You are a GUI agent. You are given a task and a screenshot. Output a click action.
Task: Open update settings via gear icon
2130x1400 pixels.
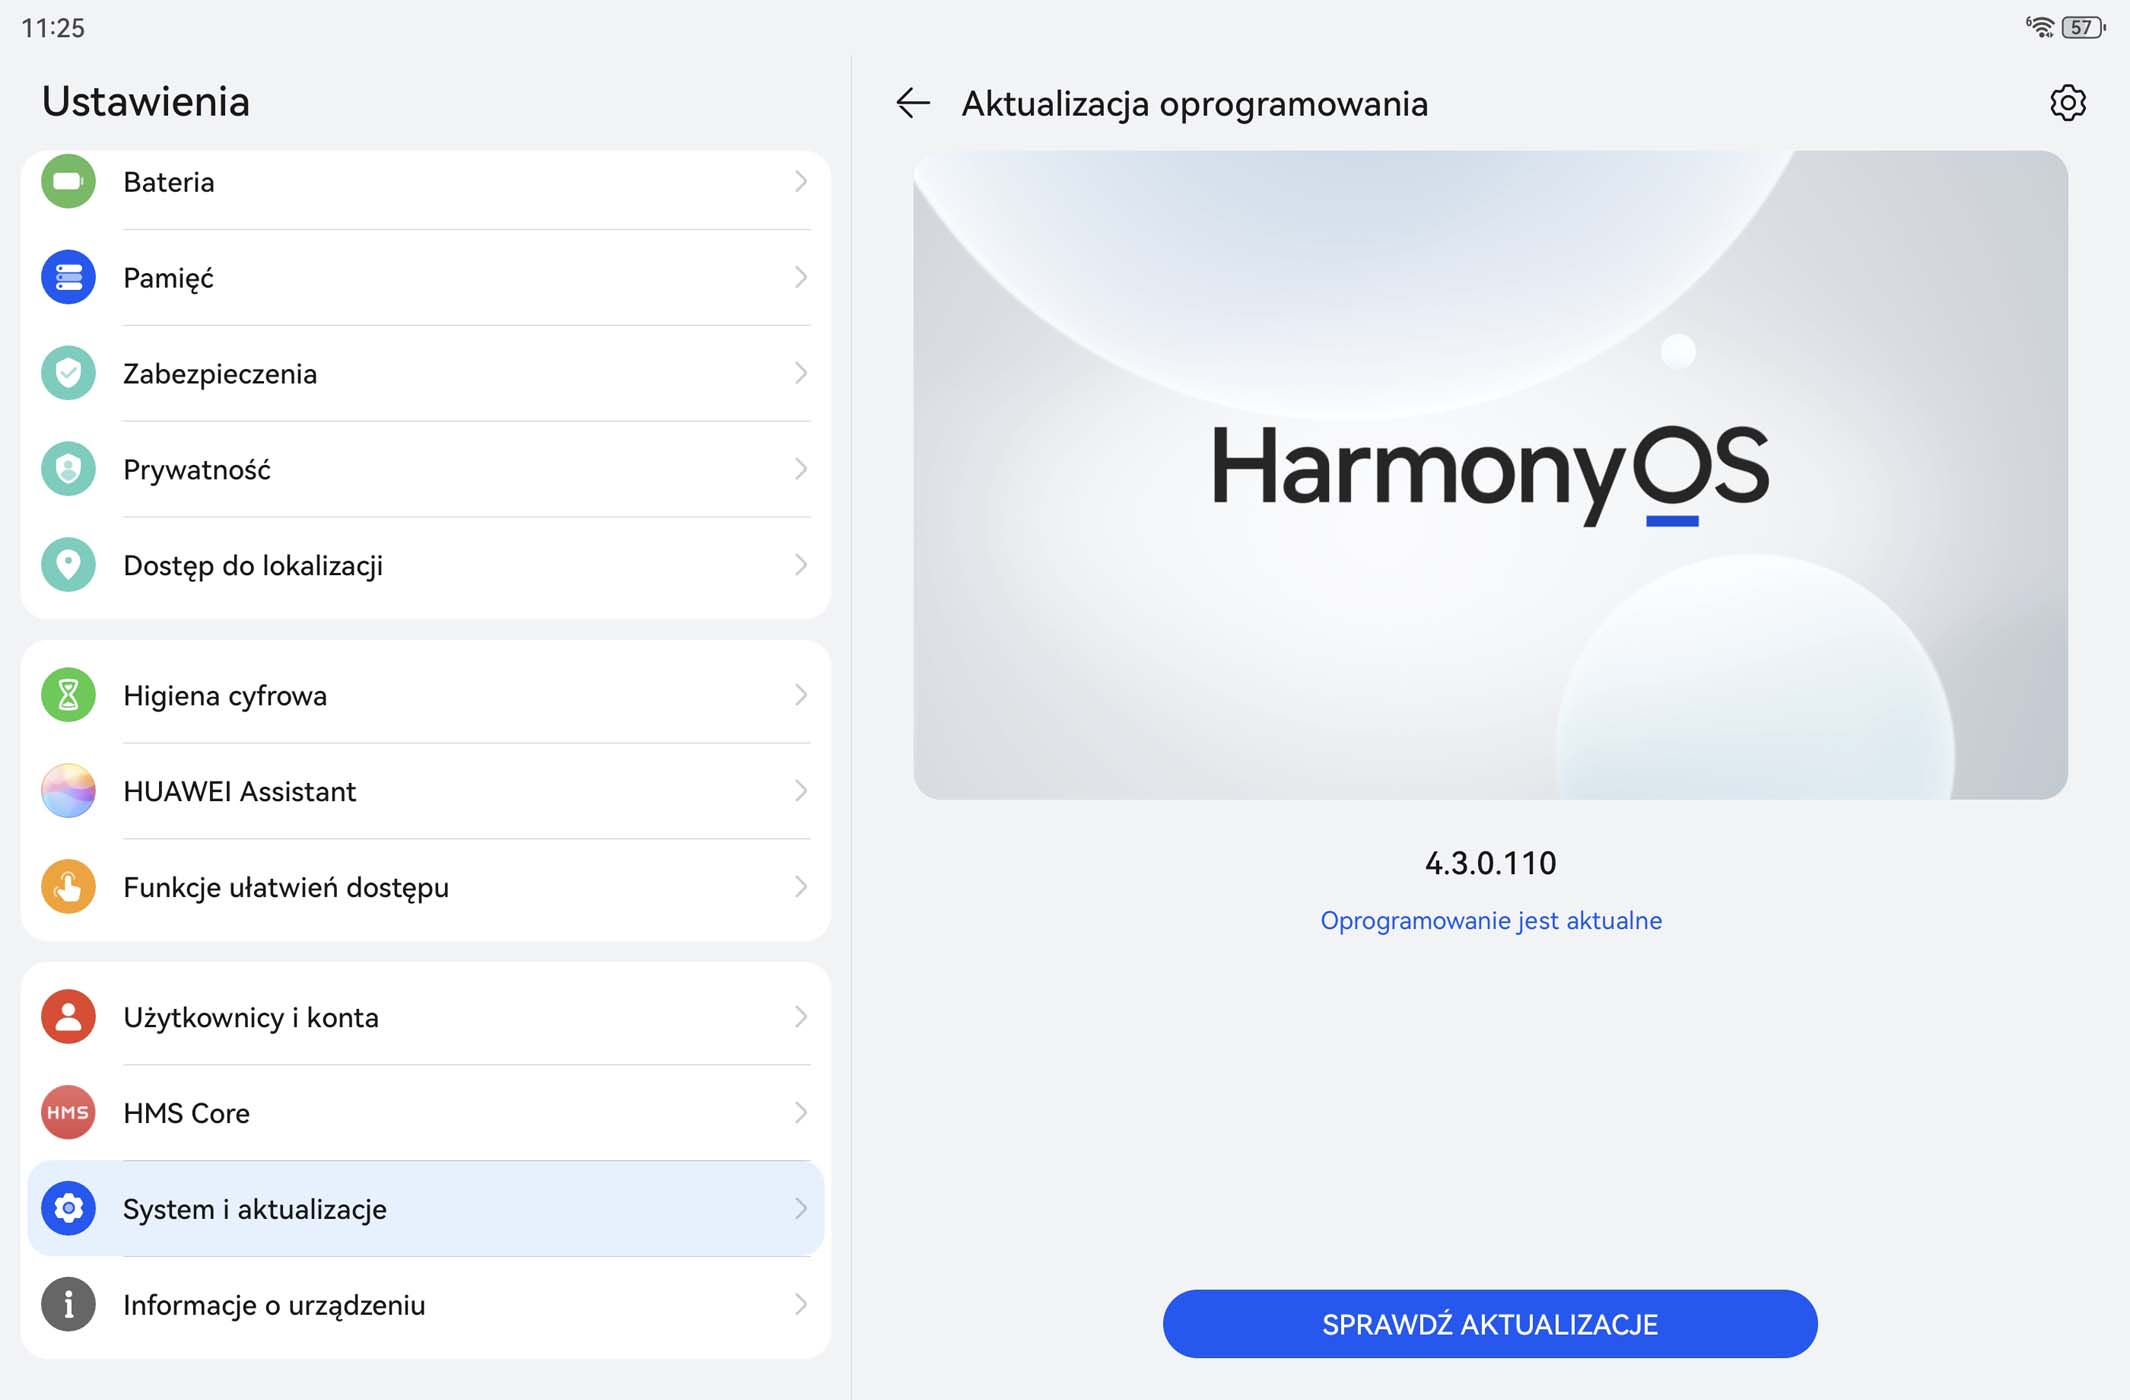(x=2067, y=103)
